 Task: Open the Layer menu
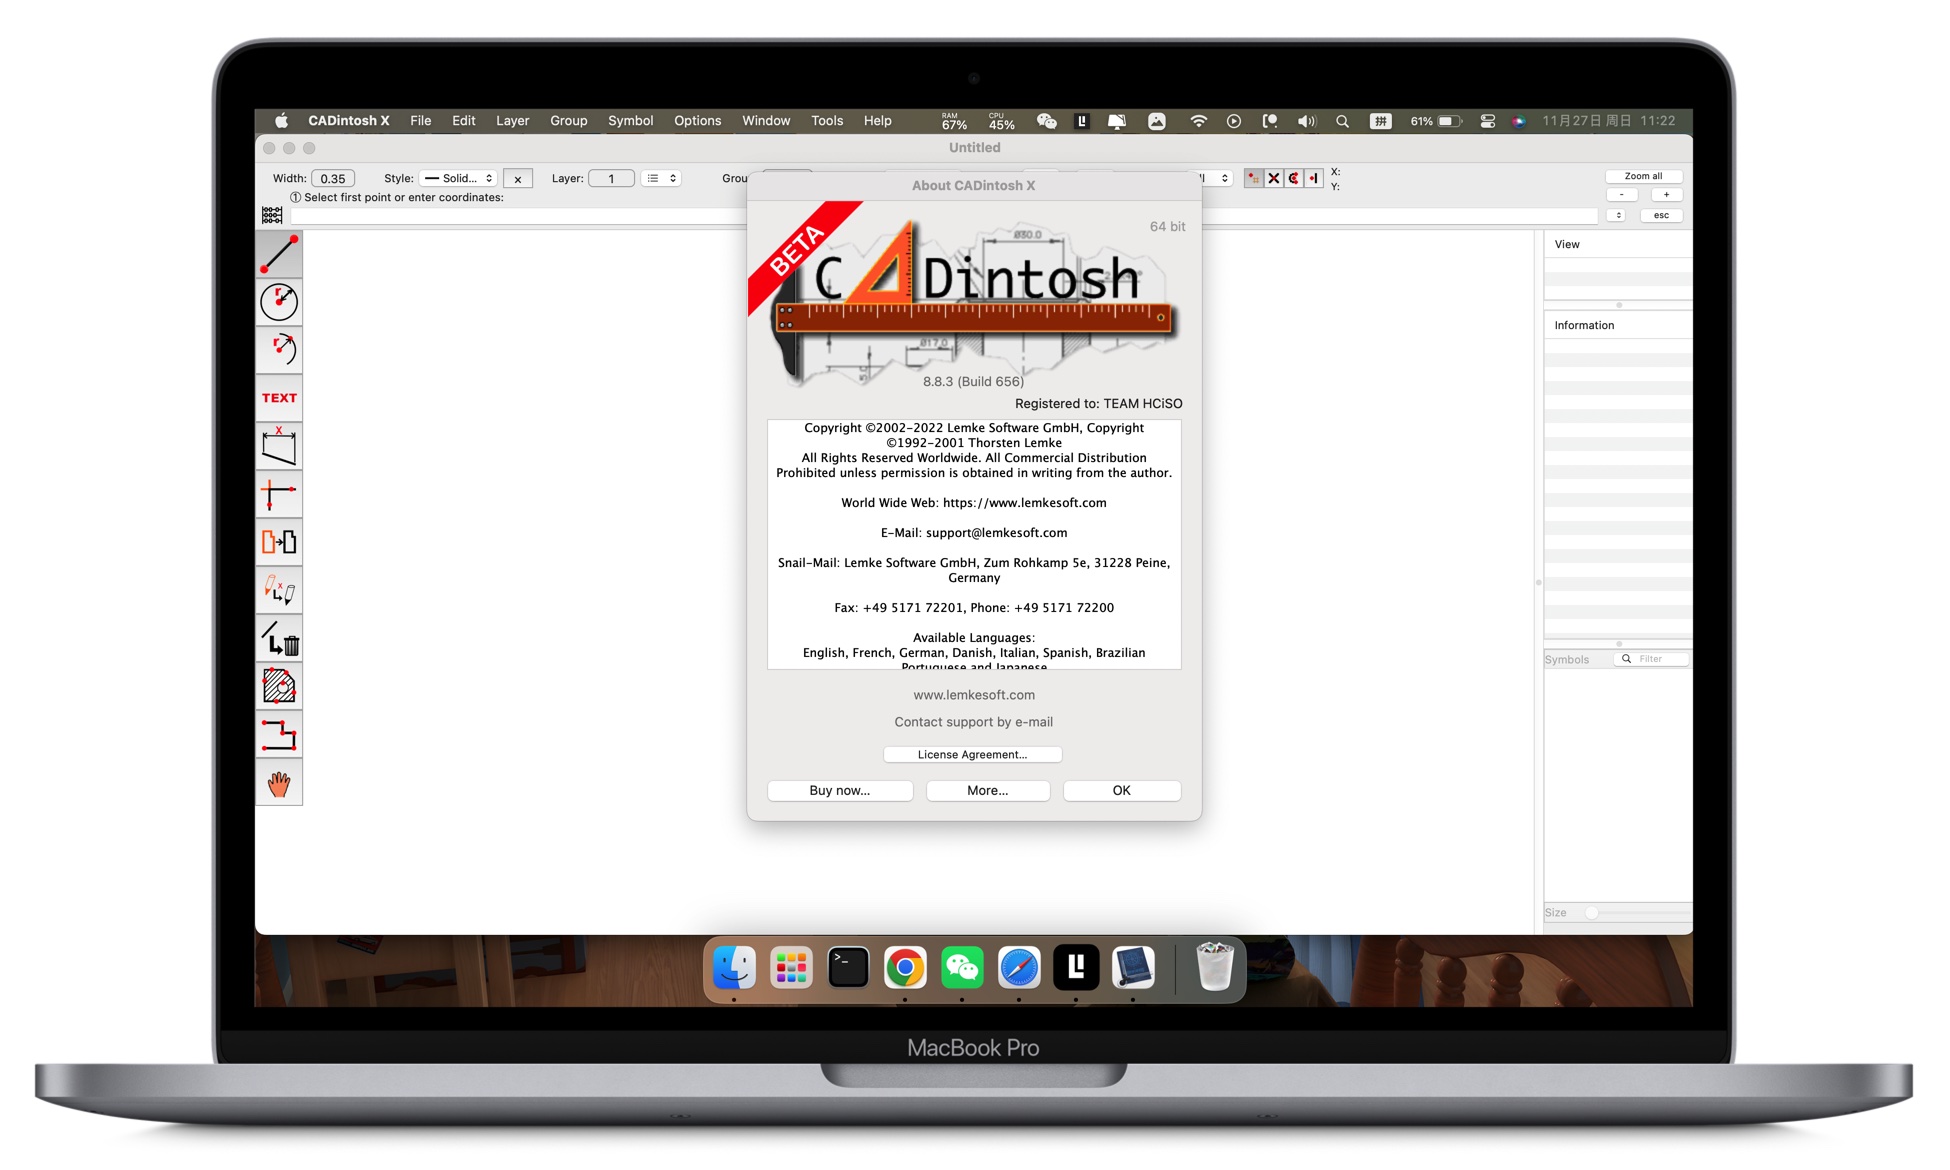513,121
